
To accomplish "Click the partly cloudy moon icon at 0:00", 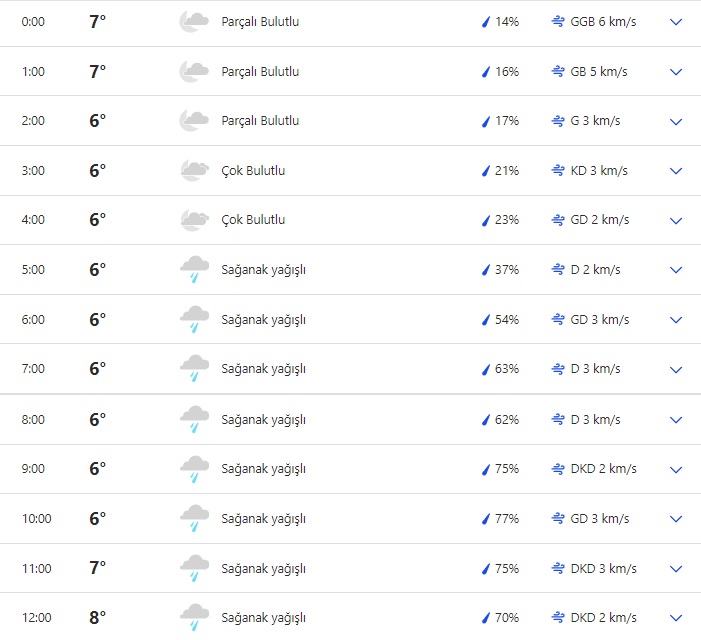I will coord(193,22).
